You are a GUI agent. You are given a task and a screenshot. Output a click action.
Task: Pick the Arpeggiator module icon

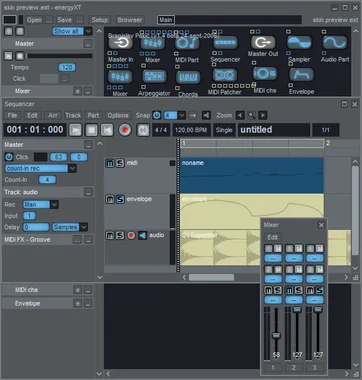point(154,77)
